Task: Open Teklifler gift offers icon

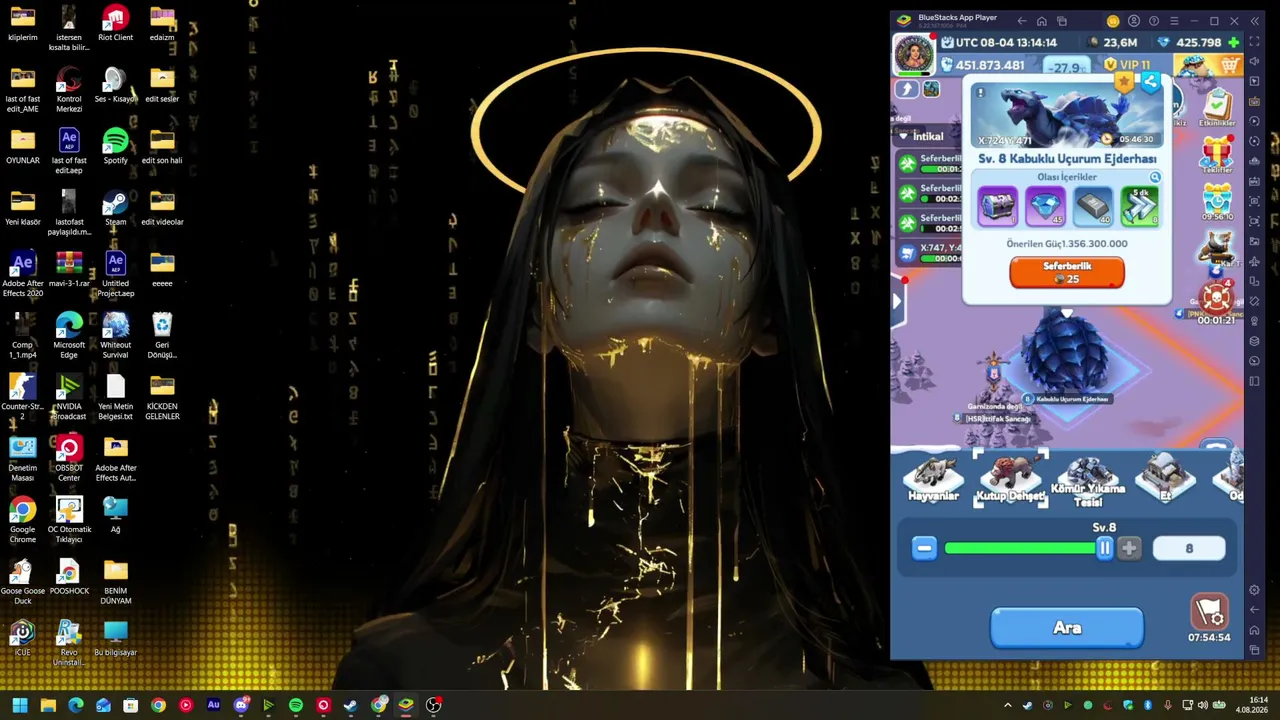Action: click(x=1217, y=155)
